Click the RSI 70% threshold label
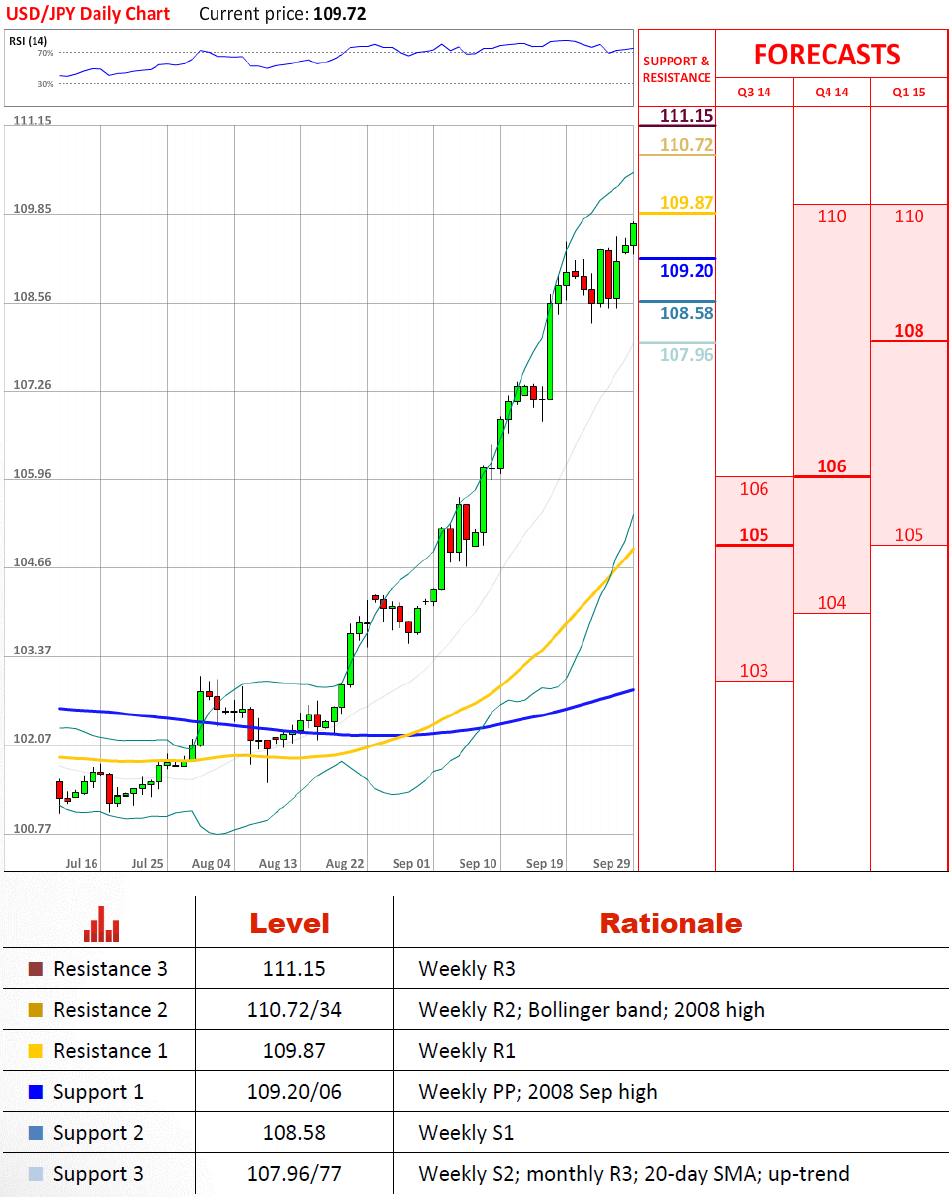The width and height of the screenshot is (952, 1197). pyautogui.click(x=46, y=53)
